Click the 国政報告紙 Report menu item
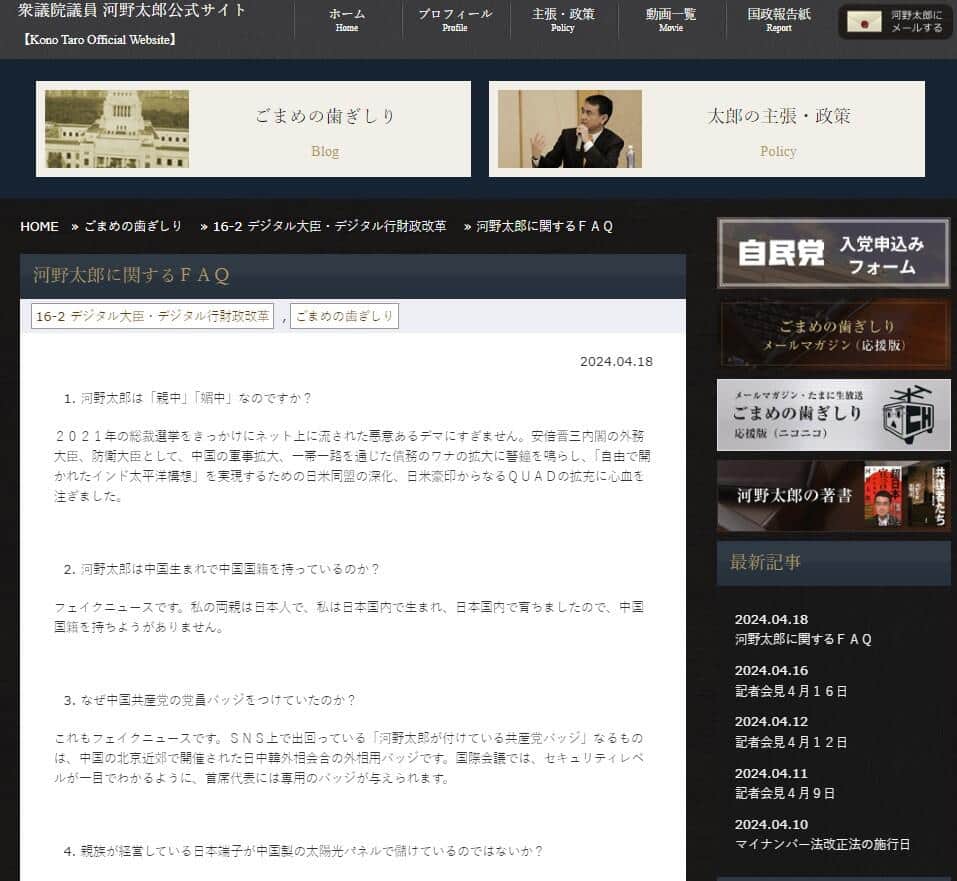Viewport: 957px width, 881px height. tap(778, 22)
